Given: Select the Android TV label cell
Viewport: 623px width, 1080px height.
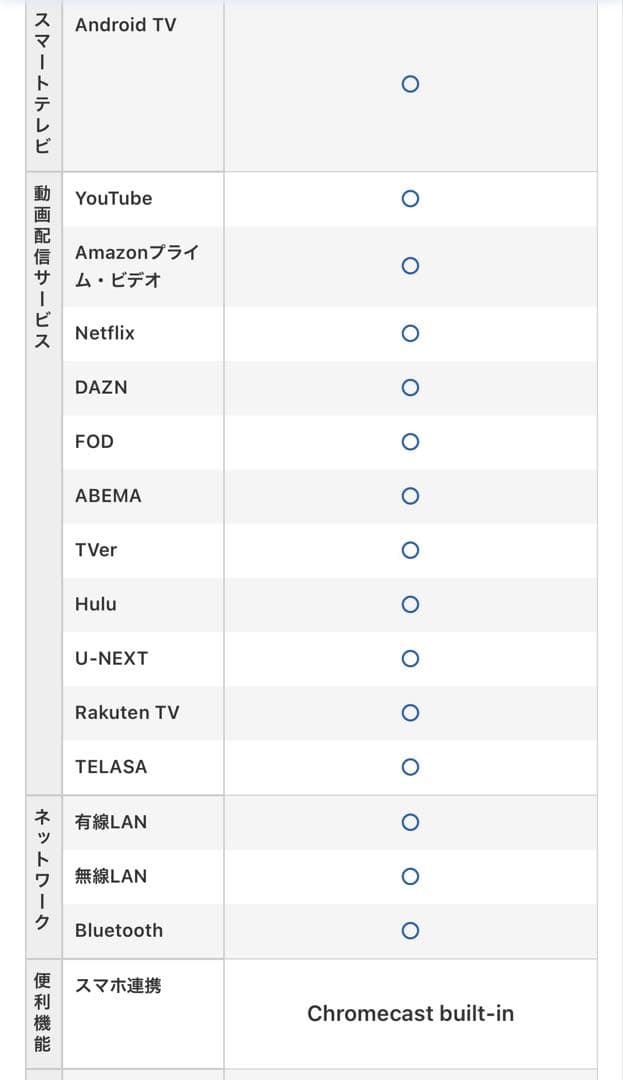Looking at the screenshot, I should [x=126, y=25].
